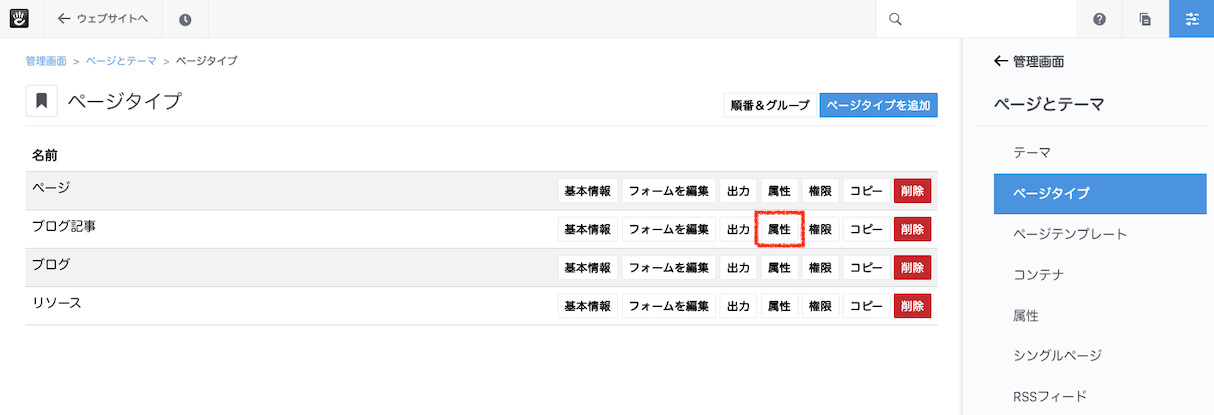
Task: Edit form for ブログ row
Action: pyautogui.click(x=669, y=267)
